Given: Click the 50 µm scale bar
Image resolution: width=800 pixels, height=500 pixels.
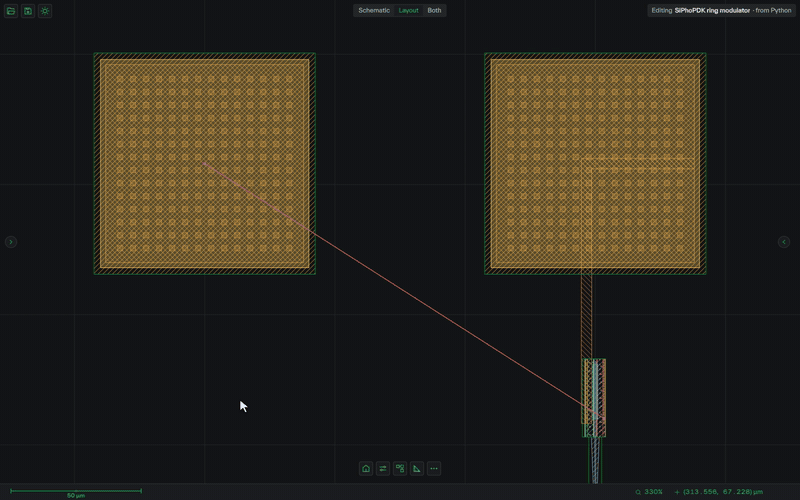Looking at the screenshot, I should (76, 492).
